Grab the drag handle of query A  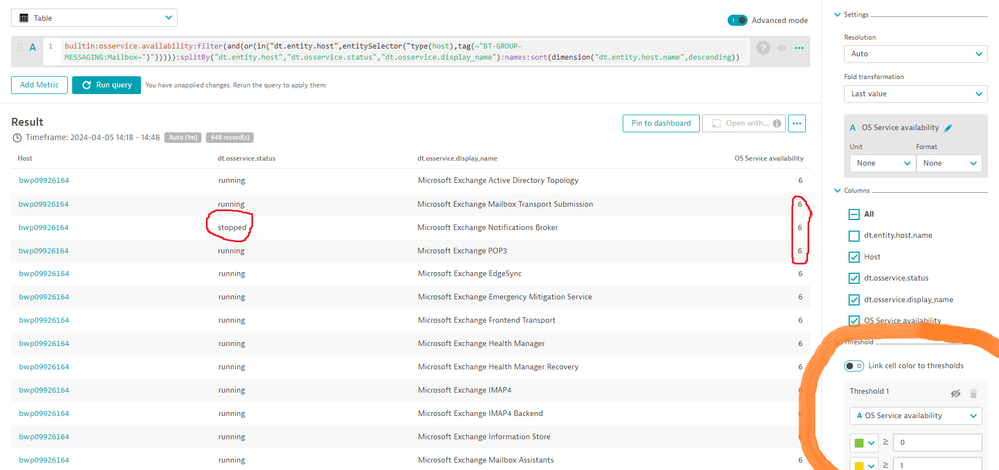point(20,47)
